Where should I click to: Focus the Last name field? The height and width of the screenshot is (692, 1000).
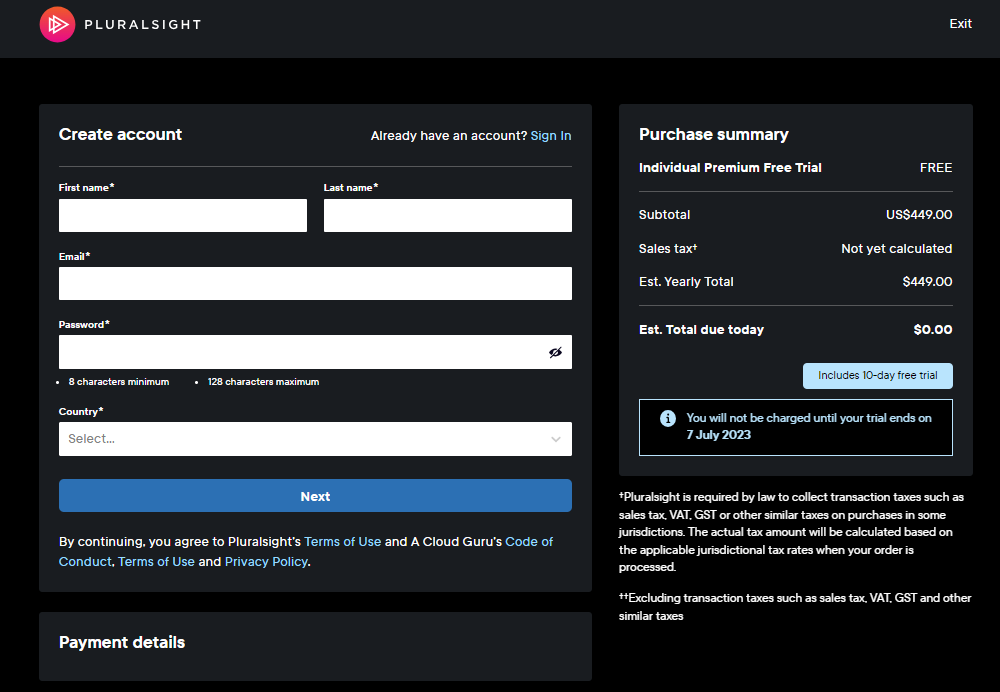coord(447,215)
